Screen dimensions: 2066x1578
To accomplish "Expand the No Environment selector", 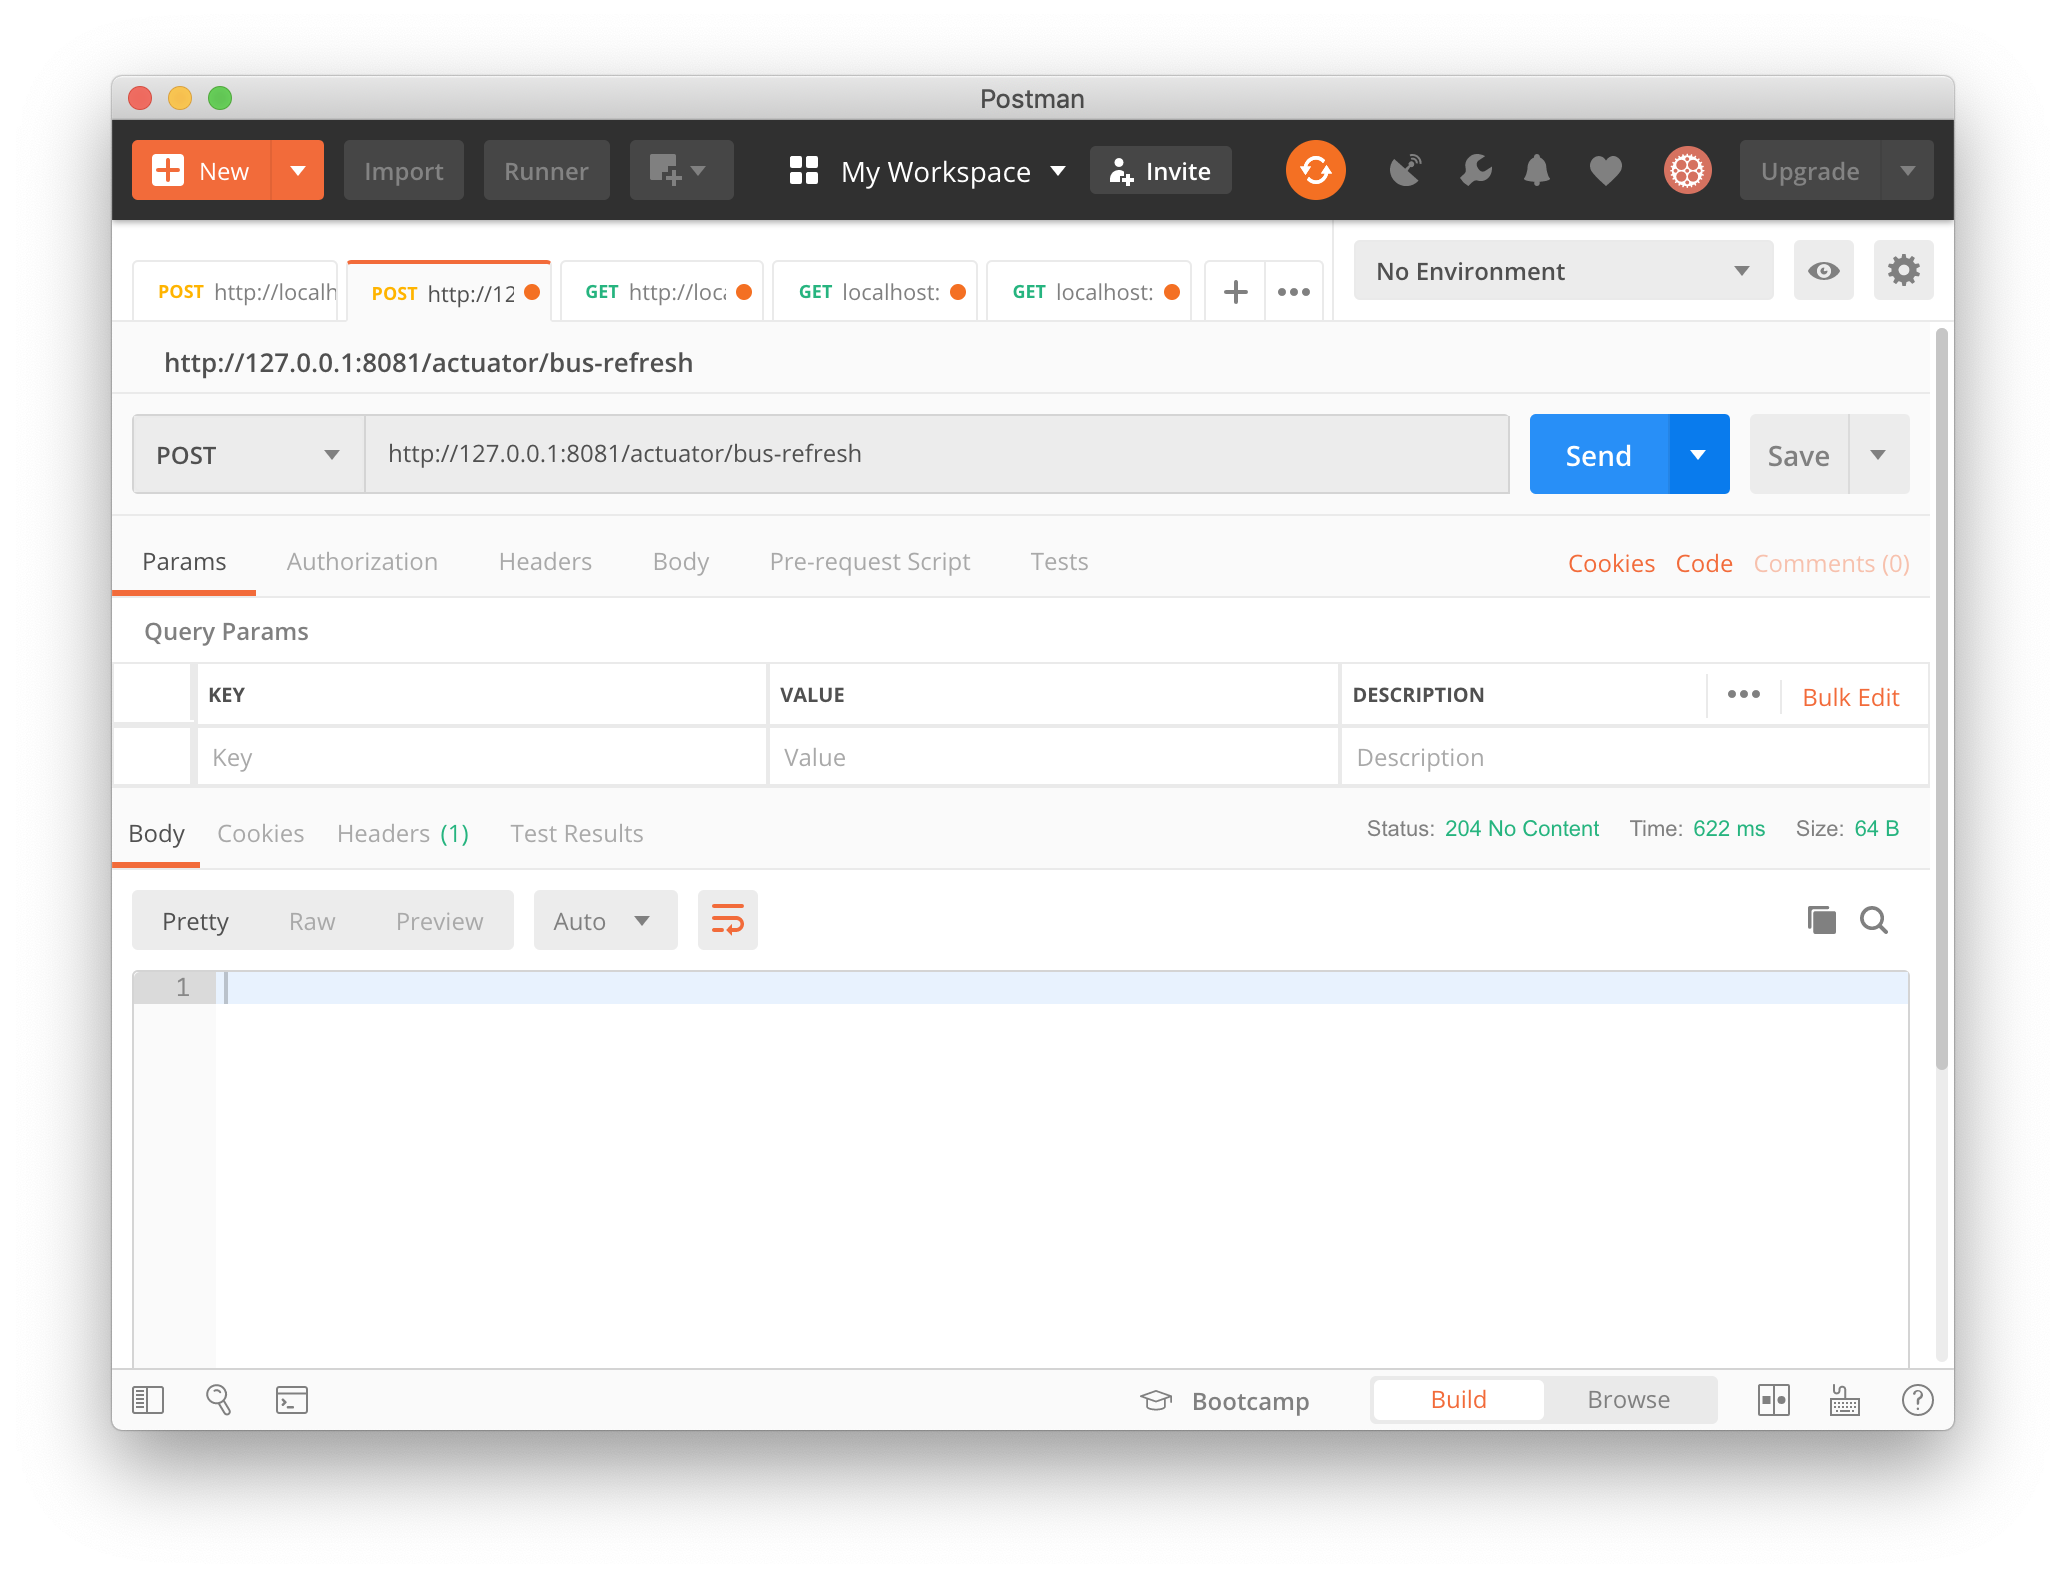I will coord(1562,271).
